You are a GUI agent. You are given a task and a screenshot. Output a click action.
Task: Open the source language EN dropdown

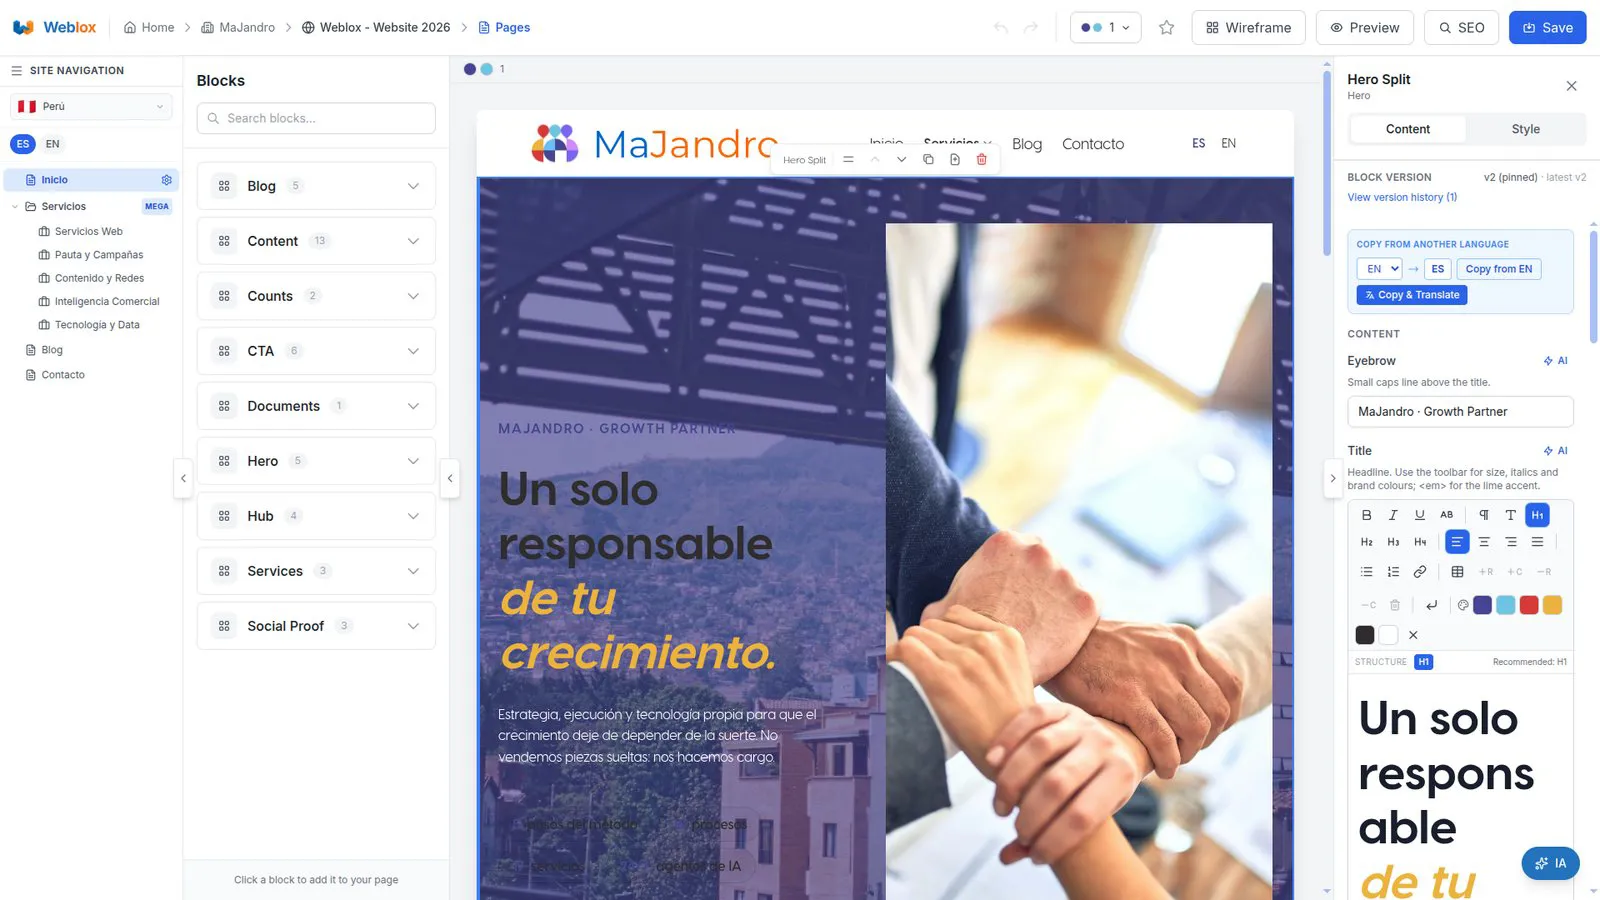click(1379, 269)
